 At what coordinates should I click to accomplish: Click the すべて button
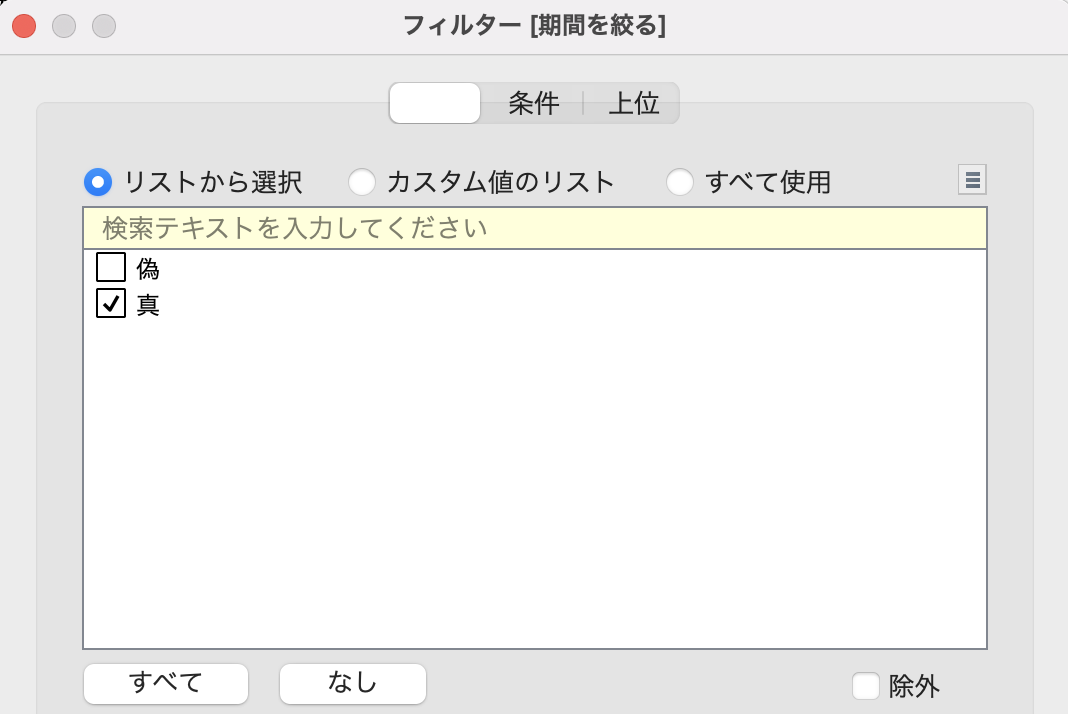tap(165, 683)
